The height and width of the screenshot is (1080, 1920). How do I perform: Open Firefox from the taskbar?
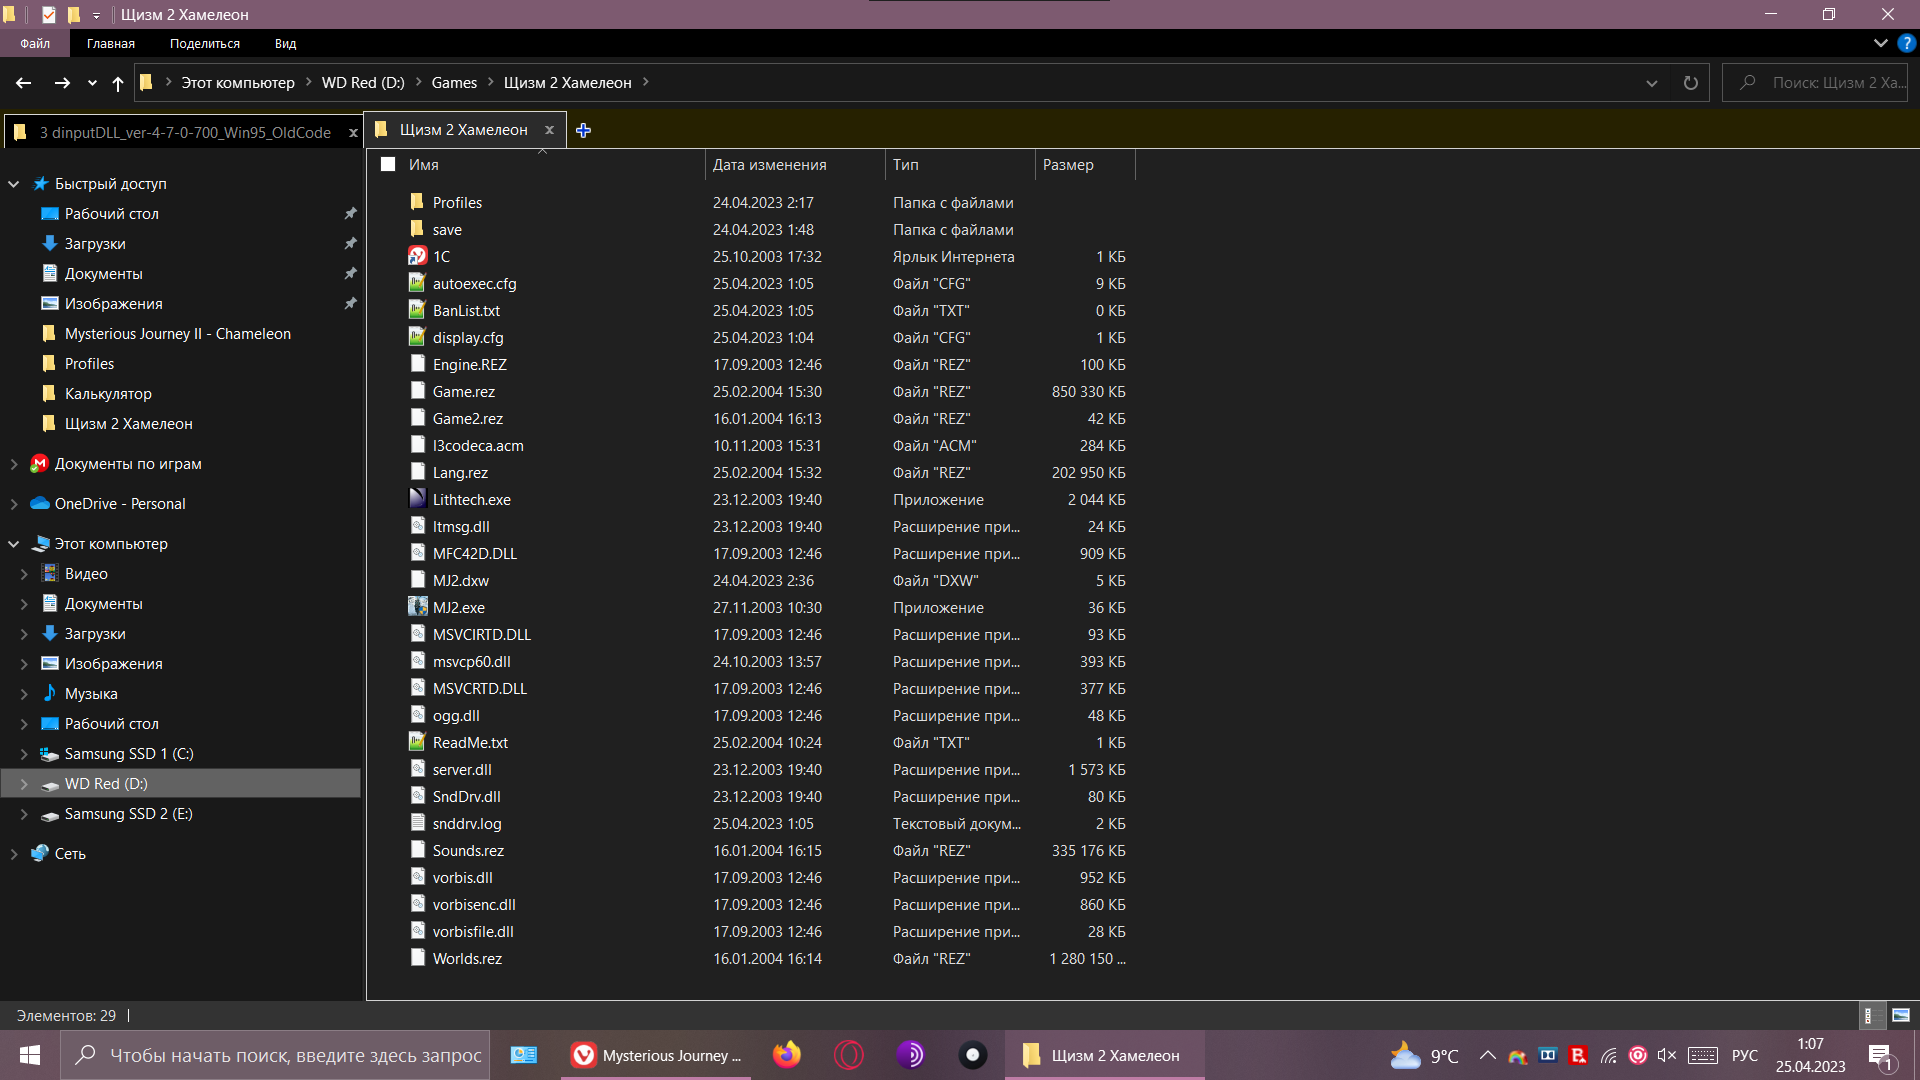[787, 1055]
